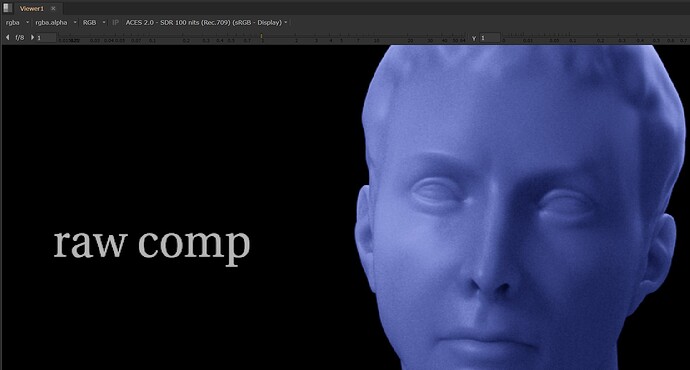Screen dimensions: 690x370
Task: Click the blue head render in the viewer
Action: pyautogui.click(x=521, y=207)
